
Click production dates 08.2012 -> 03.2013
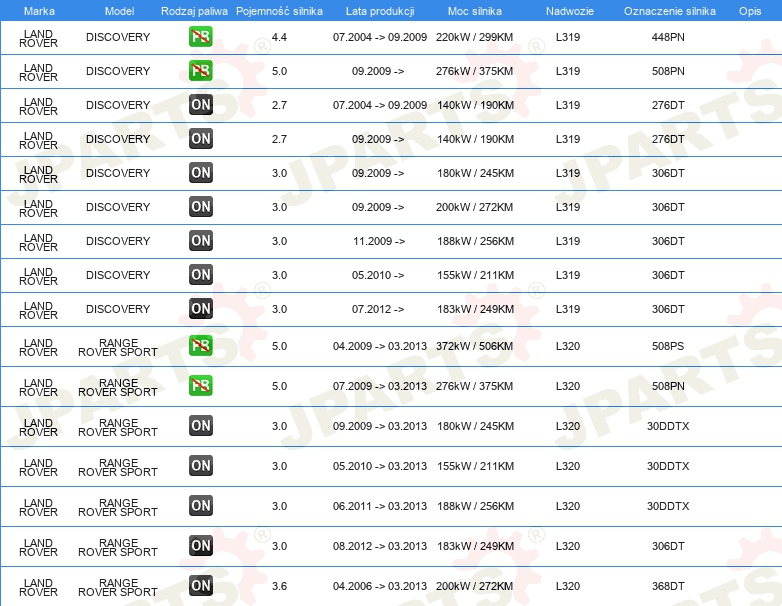(380, 546)
